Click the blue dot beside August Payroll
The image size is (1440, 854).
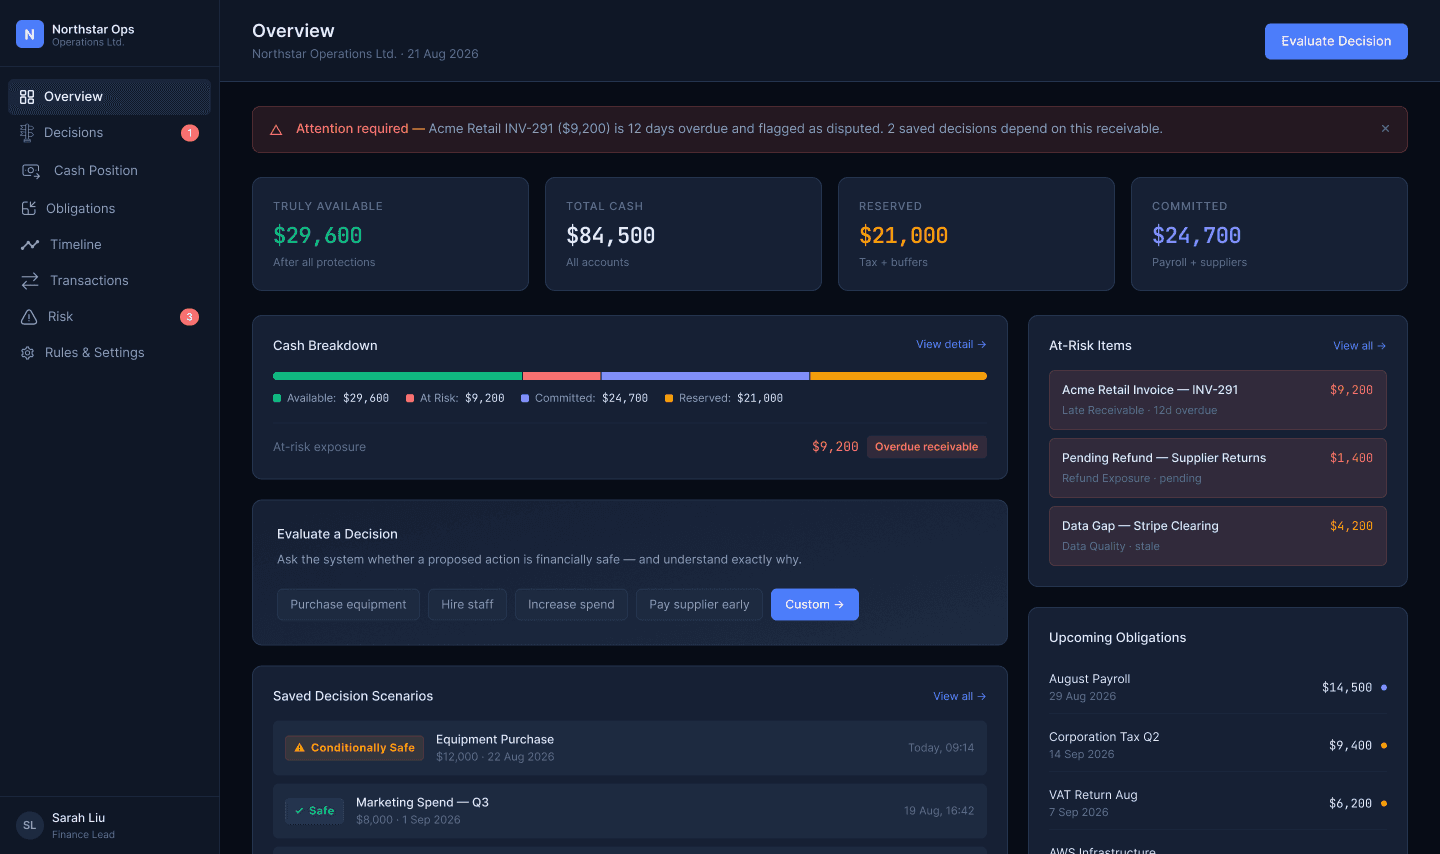coord(1384,687)
